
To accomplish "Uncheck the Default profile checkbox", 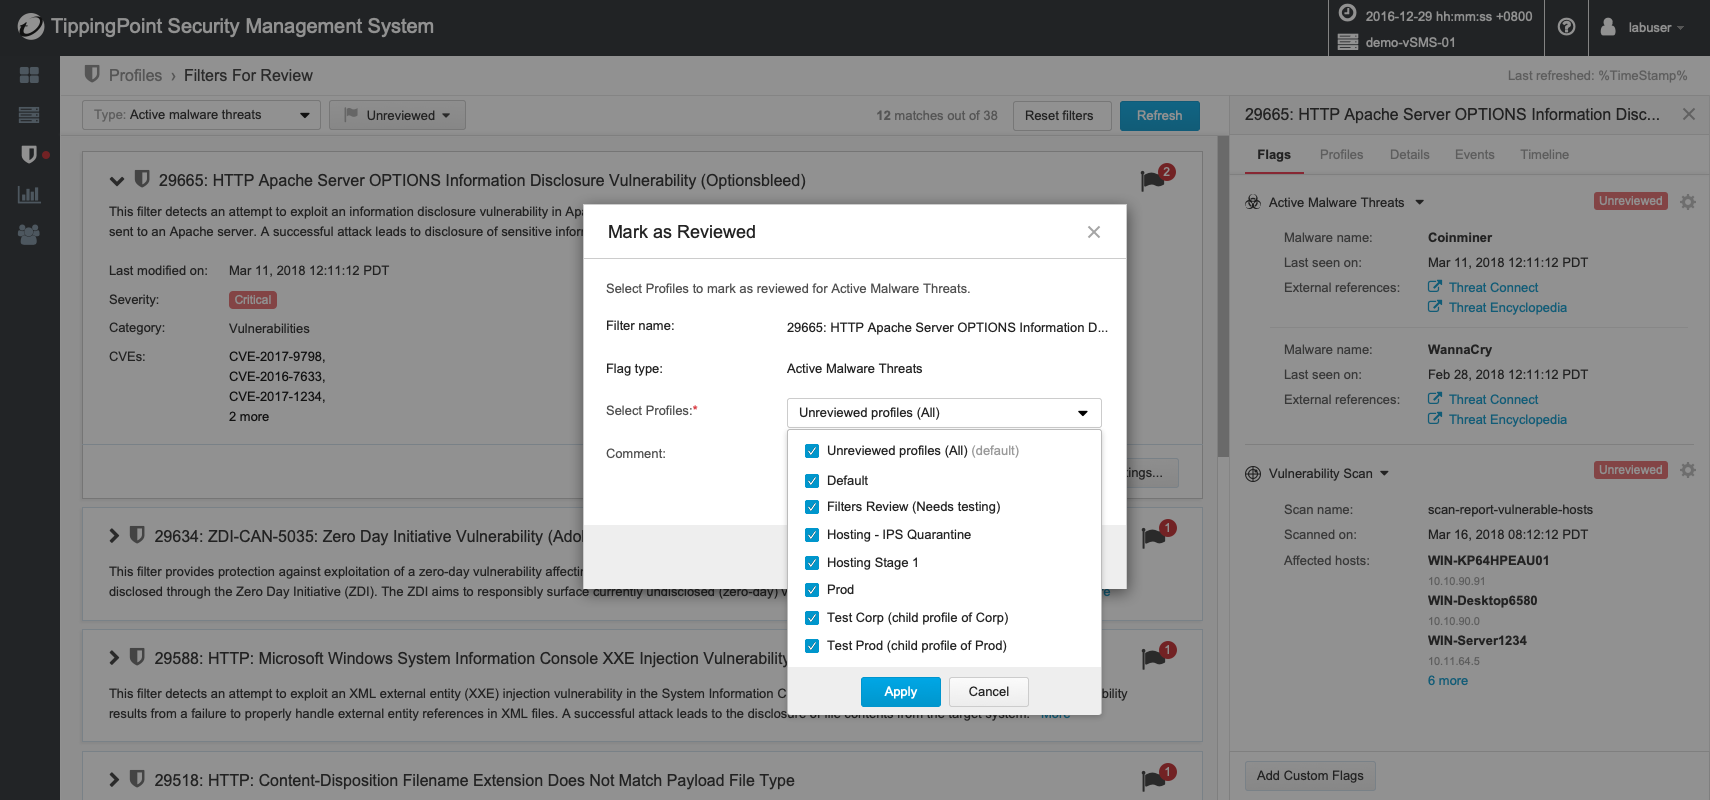I will click(812, 481).
